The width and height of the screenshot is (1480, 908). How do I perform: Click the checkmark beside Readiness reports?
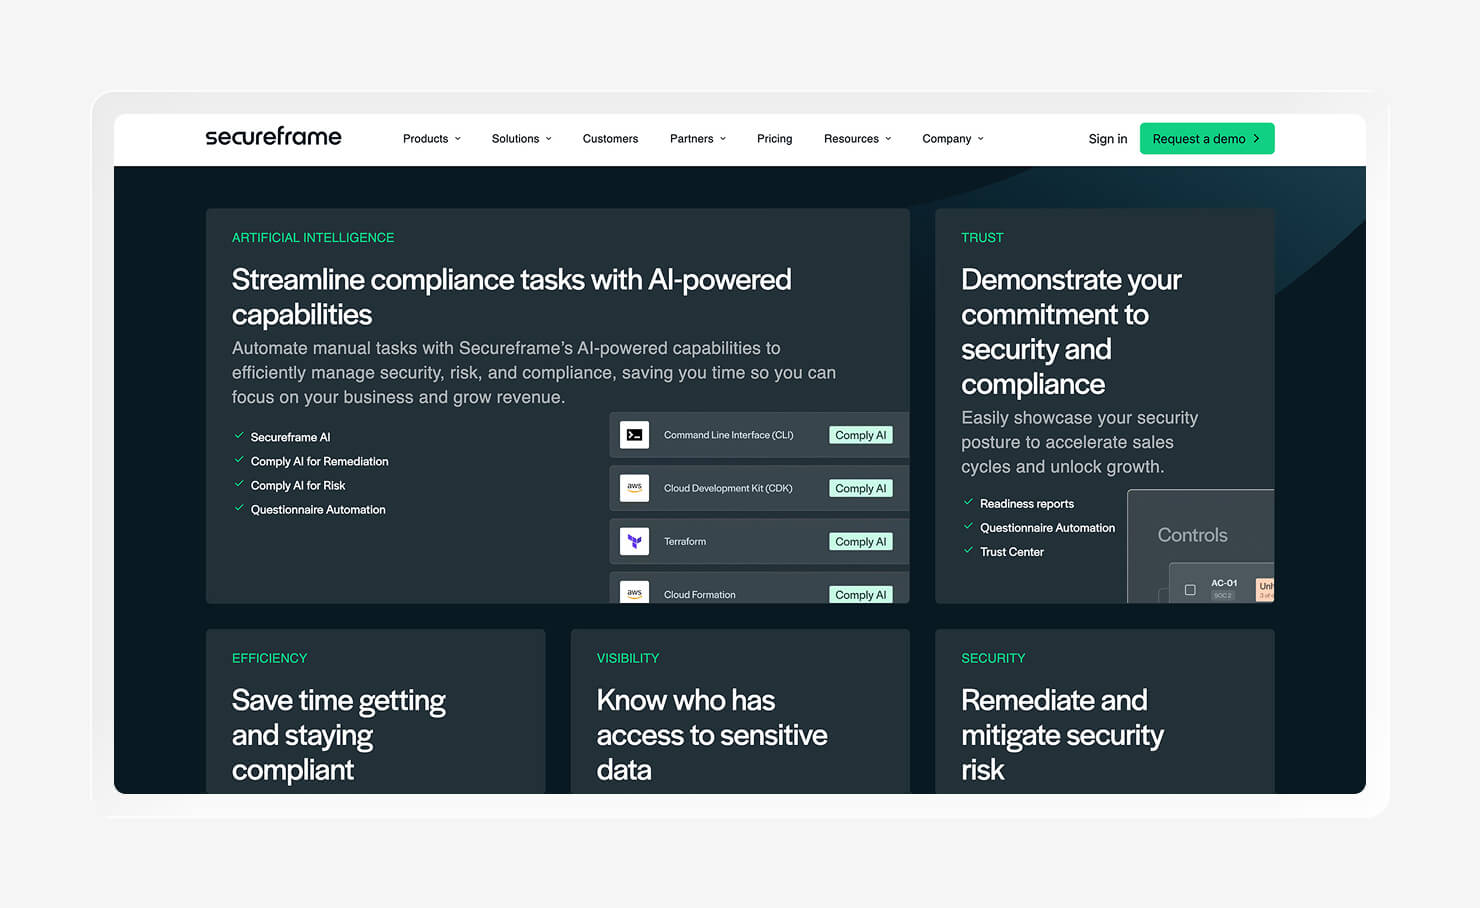point(968,502)
